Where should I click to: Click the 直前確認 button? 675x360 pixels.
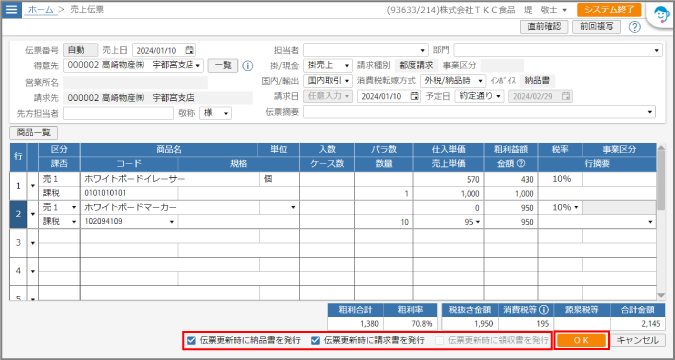point(544,27)
